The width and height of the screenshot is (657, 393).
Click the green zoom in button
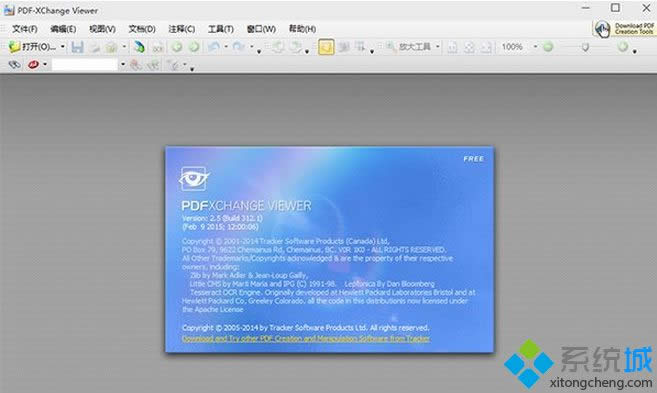click(623, 47)
